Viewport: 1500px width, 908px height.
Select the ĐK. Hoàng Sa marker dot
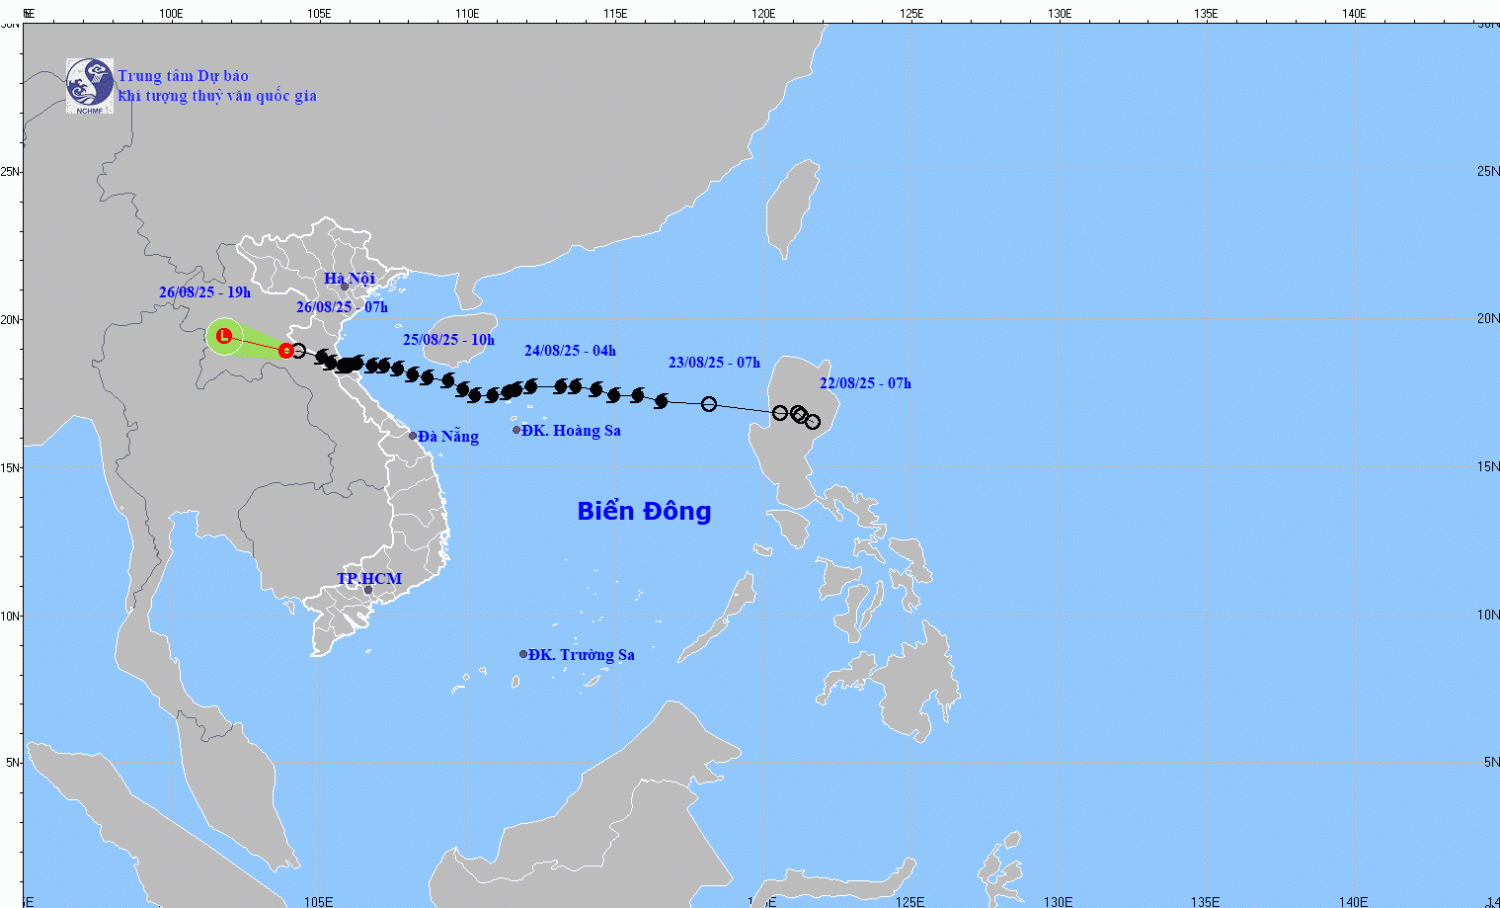517,430
